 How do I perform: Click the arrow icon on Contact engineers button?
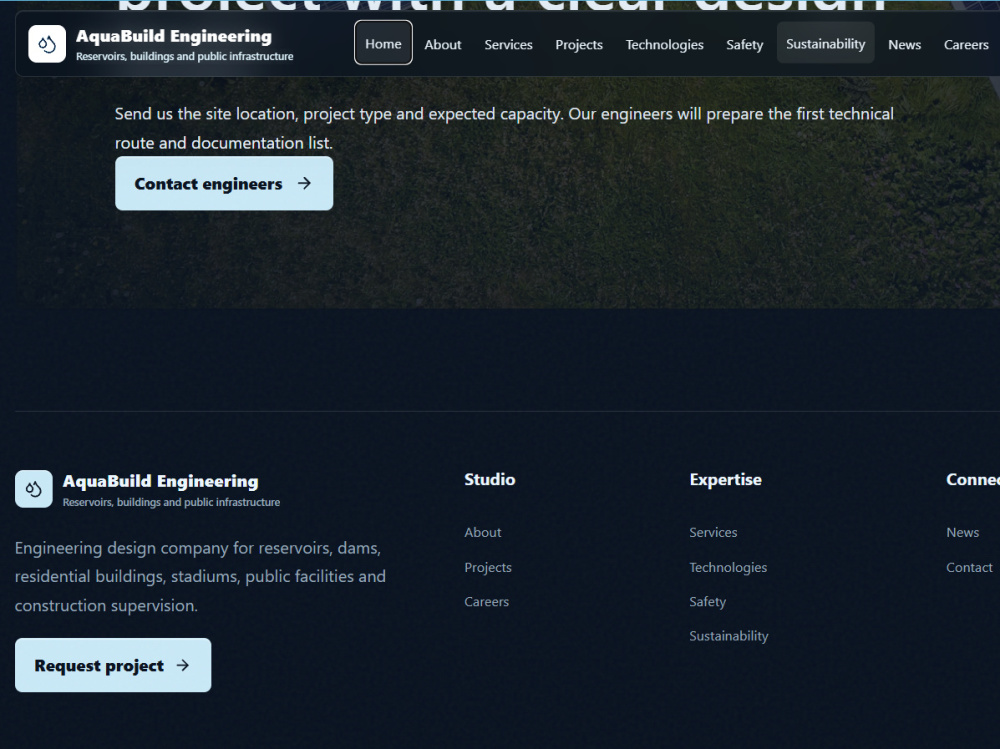(x=305, y=183)
